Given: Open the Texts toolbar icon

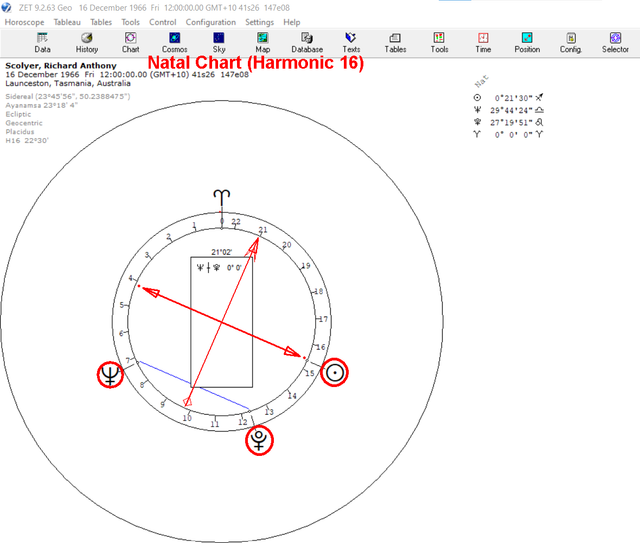Looking at the screenshot, I should pos(351,43).
